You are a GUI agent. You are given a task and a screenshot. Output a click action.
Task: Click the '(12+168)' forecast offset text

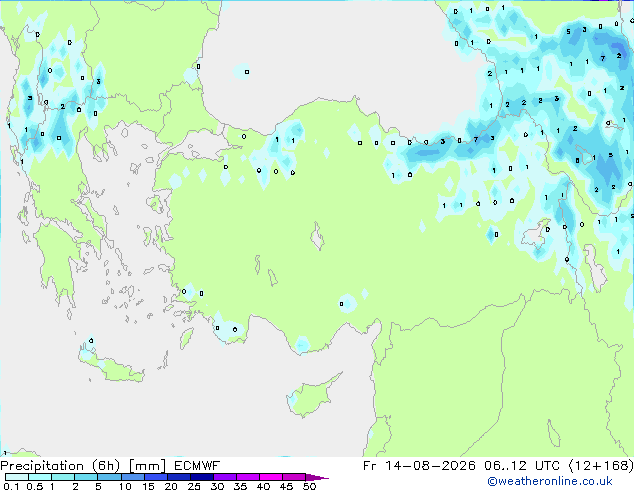[601, 466]
